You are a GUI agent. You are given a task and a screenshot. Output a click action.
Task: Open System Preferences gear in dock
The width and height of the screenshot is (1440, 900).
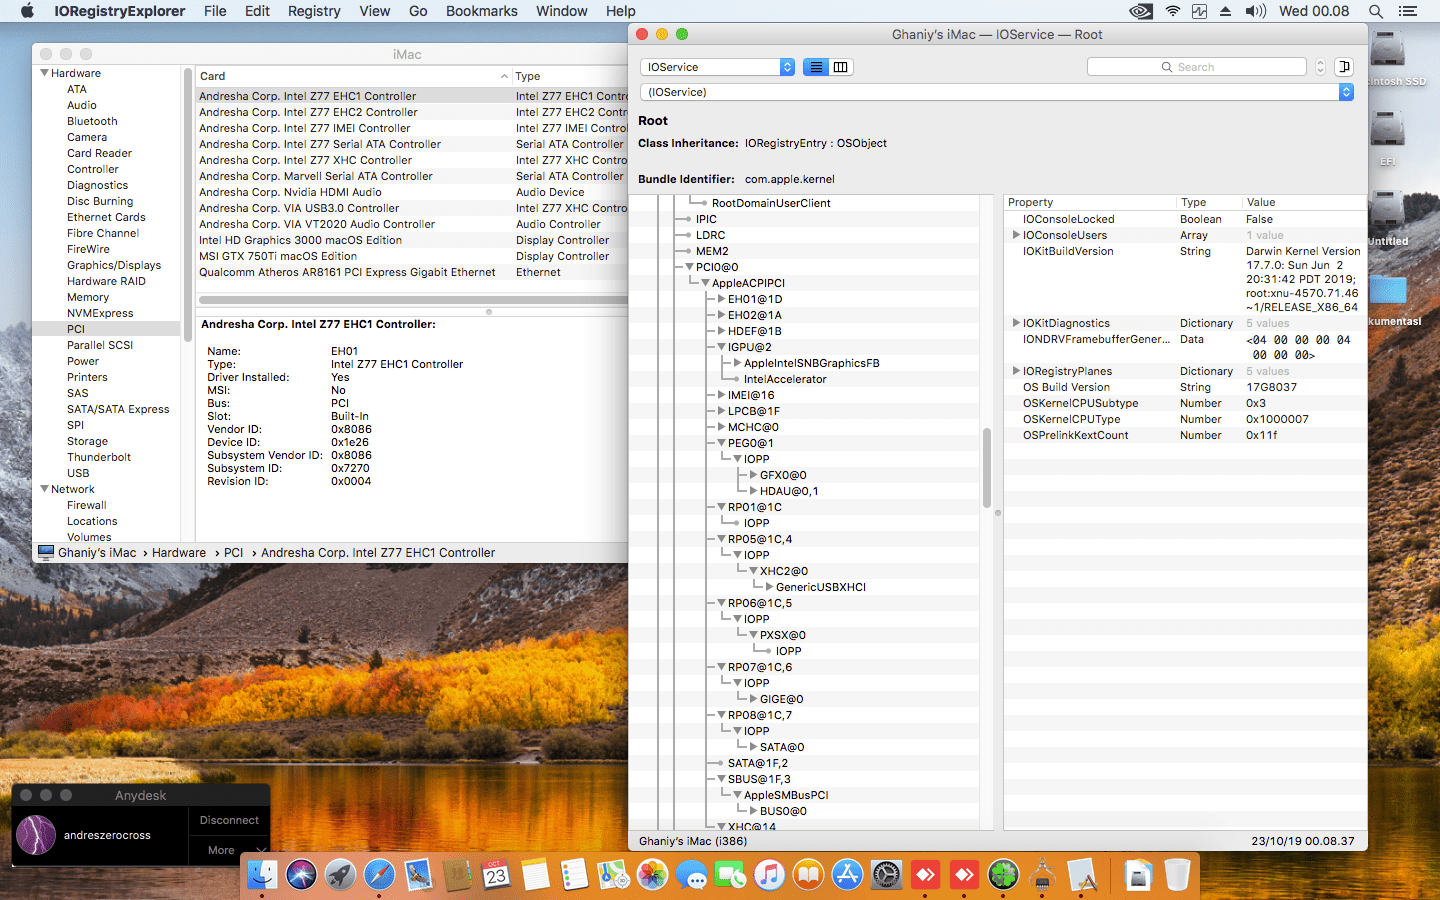886,875
